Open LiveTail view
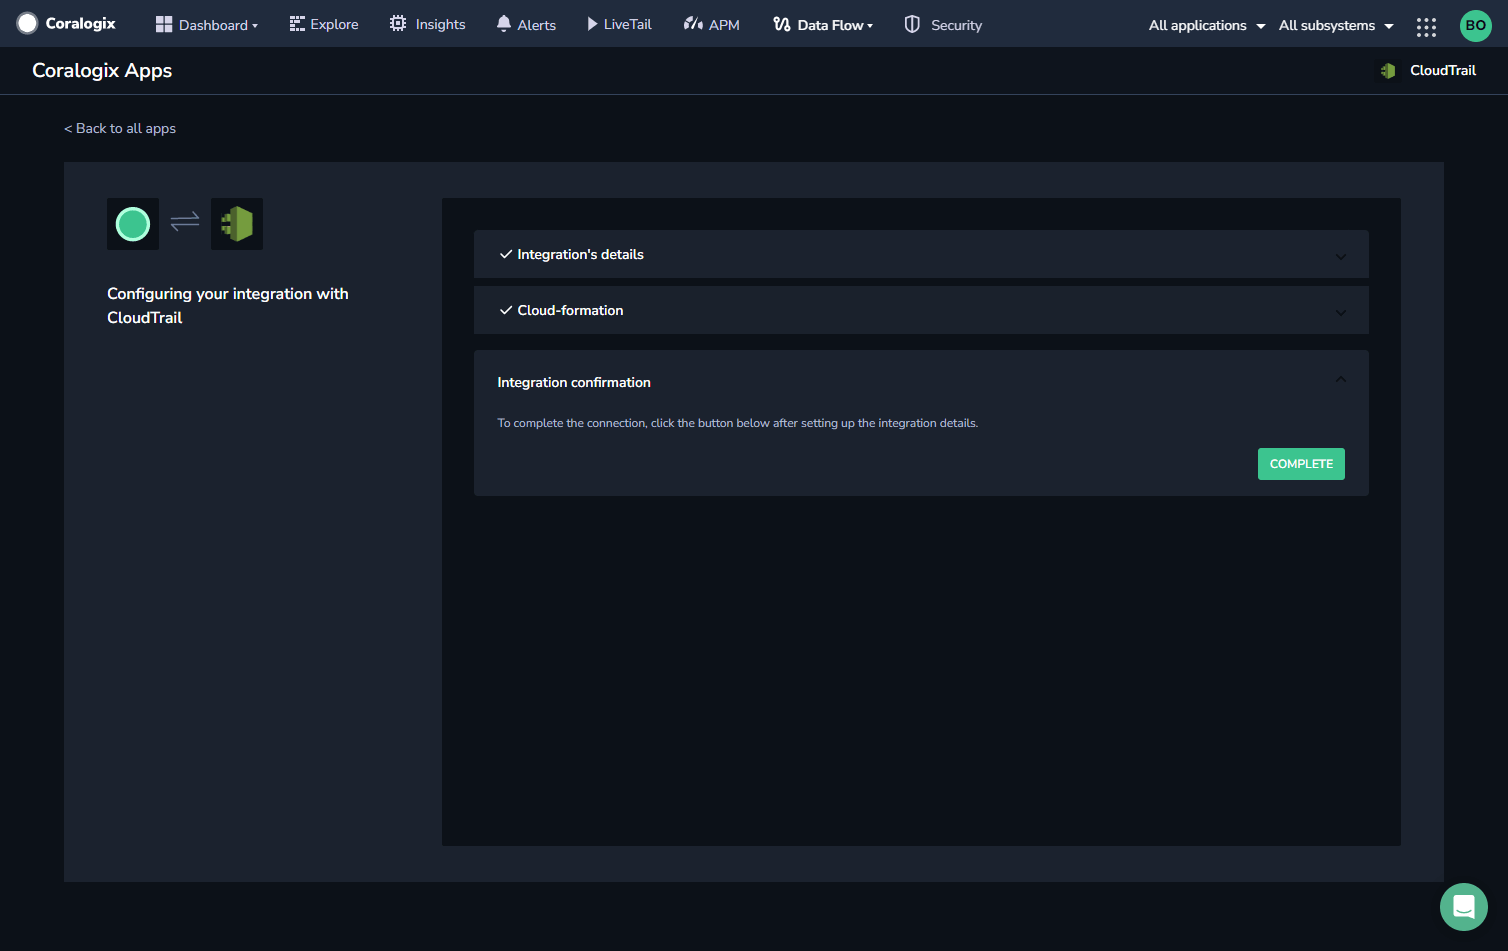Screen dimensions: 1508x951 619,24
